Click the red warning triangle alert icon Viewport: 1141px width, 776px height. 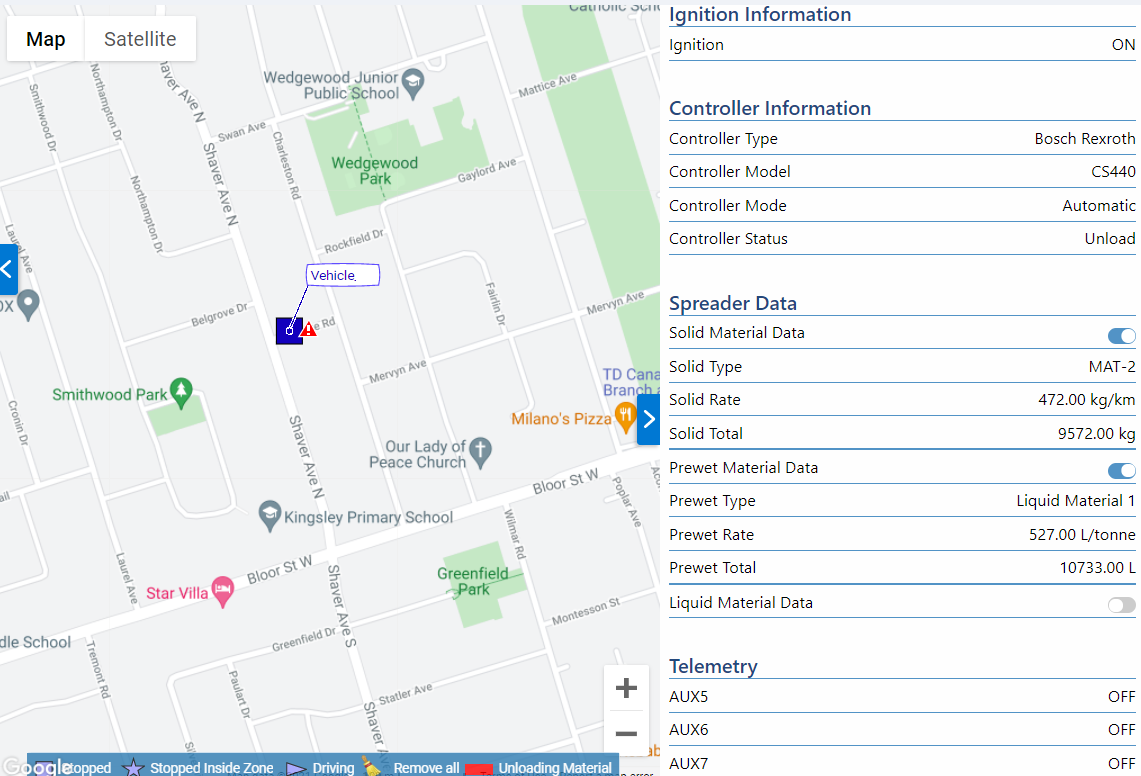point(309,328)
